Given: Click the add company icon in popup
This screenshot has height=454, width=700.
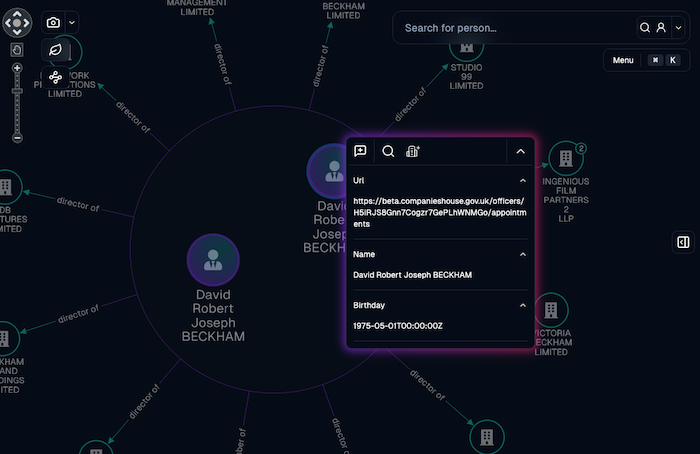Looking at the screenshot, I should 412,151.
